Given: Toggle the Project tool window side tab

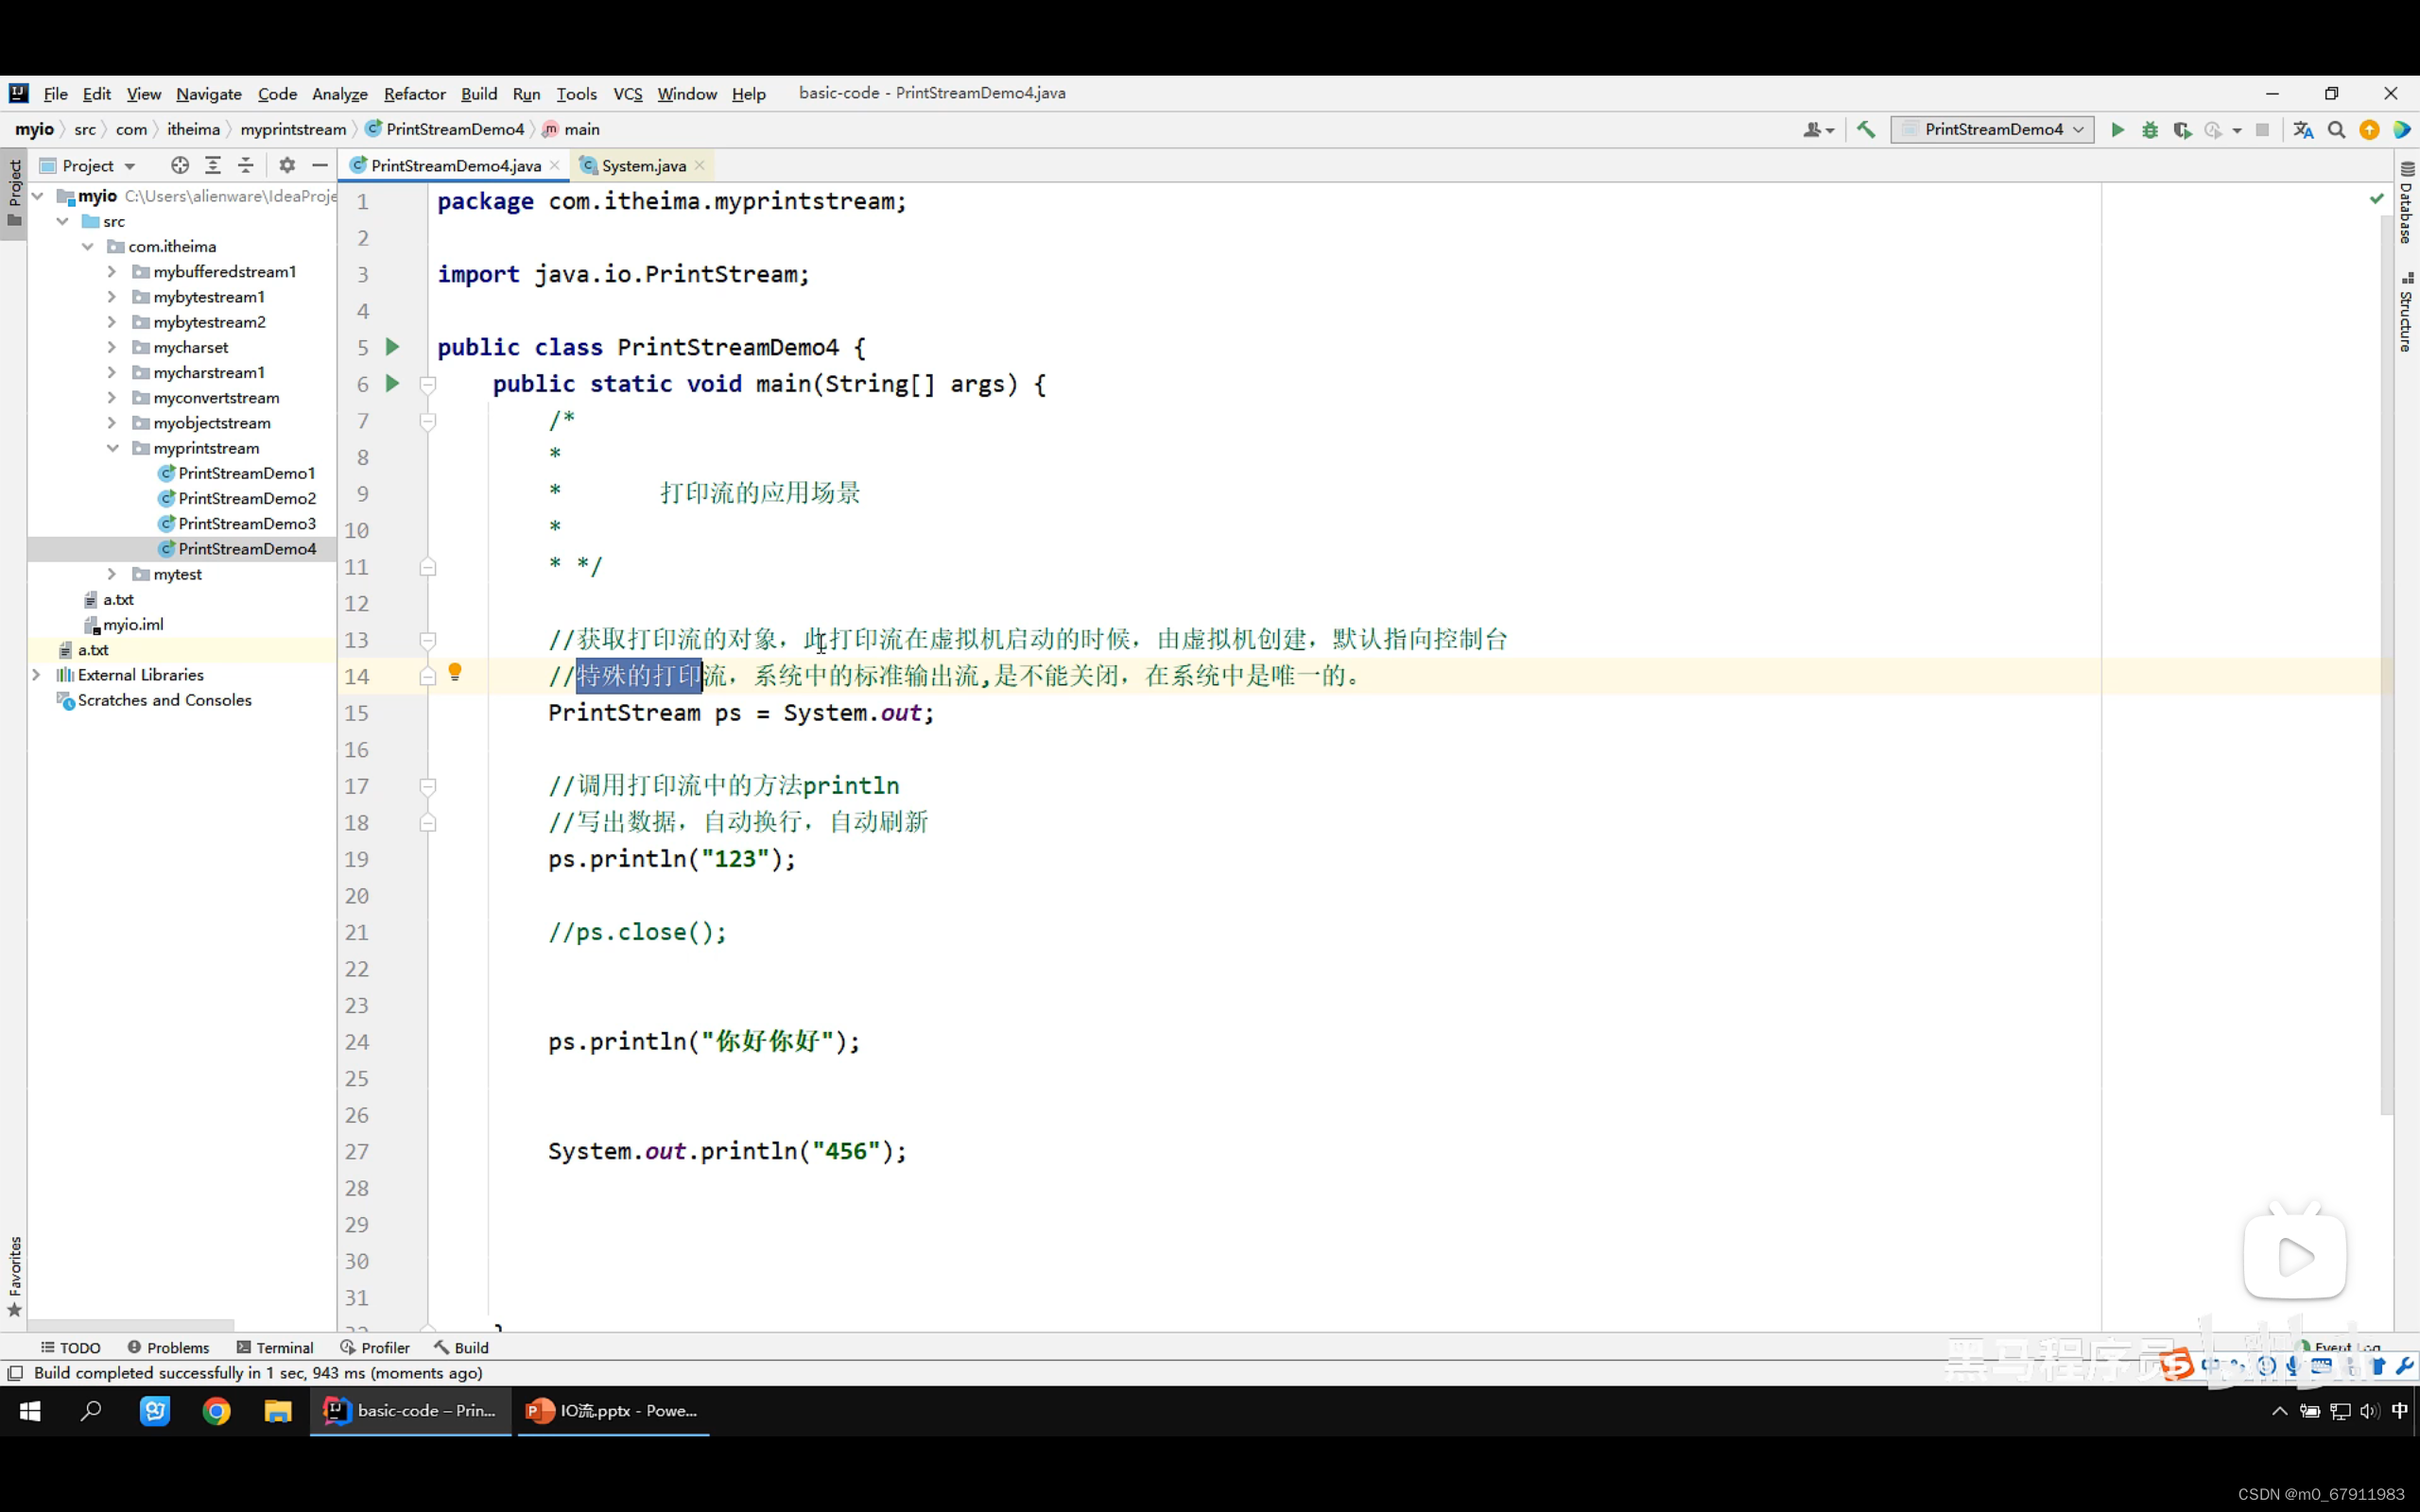Looking at the screenshot, I should [14, 192].
